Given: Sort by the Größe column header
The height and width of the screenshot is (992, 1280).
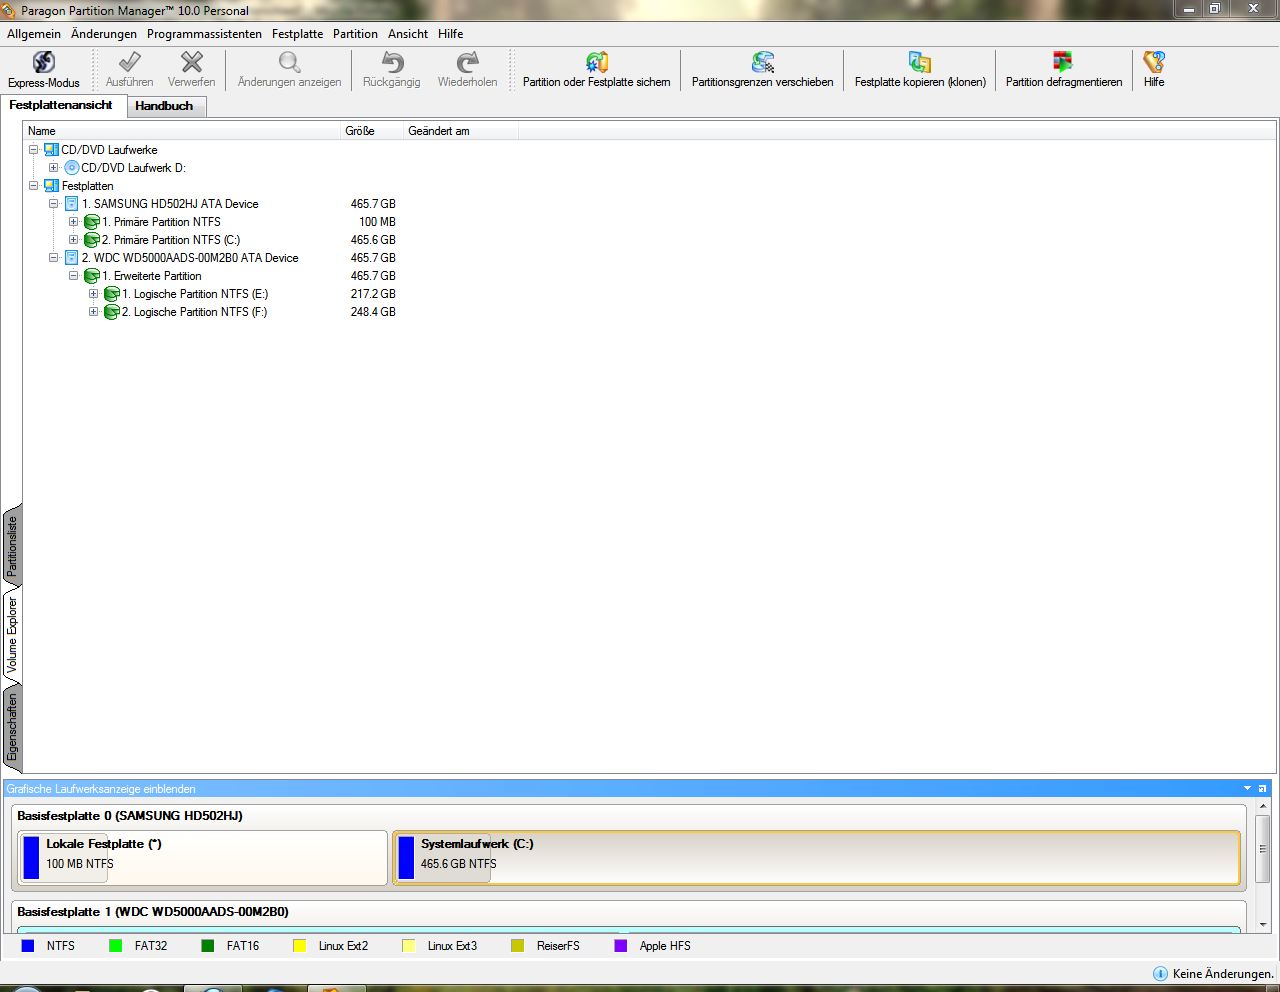Looking at the screenshot, I should 371,131.
